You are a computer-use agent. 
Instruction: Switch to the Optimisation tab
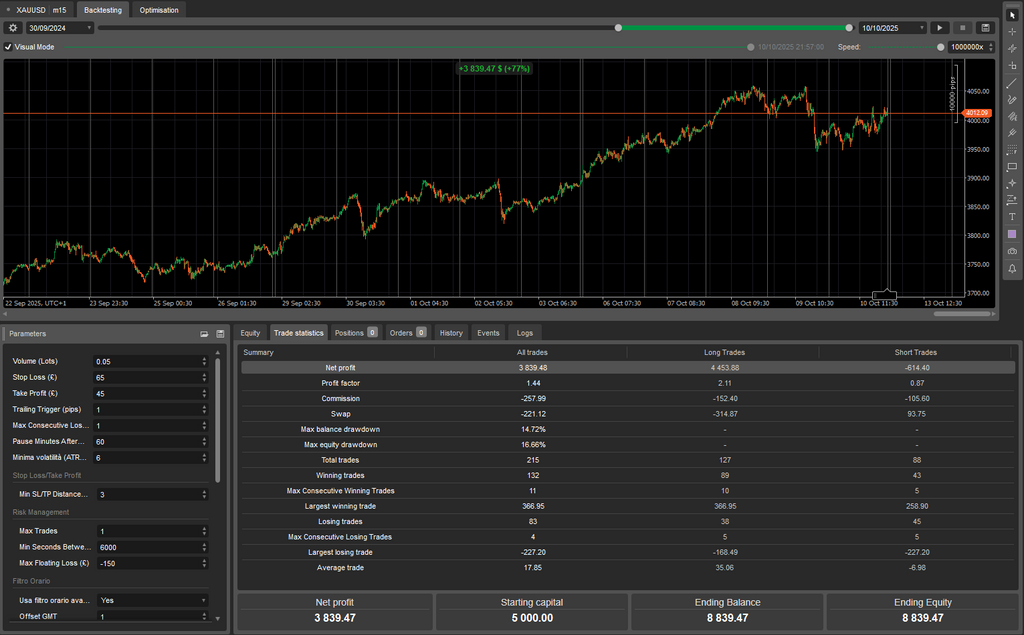(x=158, y=9)
